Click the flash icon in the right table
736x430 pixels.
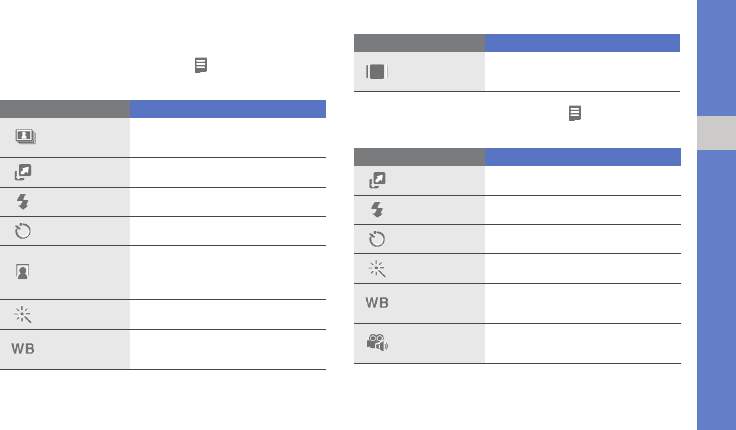tap(377, 209)
